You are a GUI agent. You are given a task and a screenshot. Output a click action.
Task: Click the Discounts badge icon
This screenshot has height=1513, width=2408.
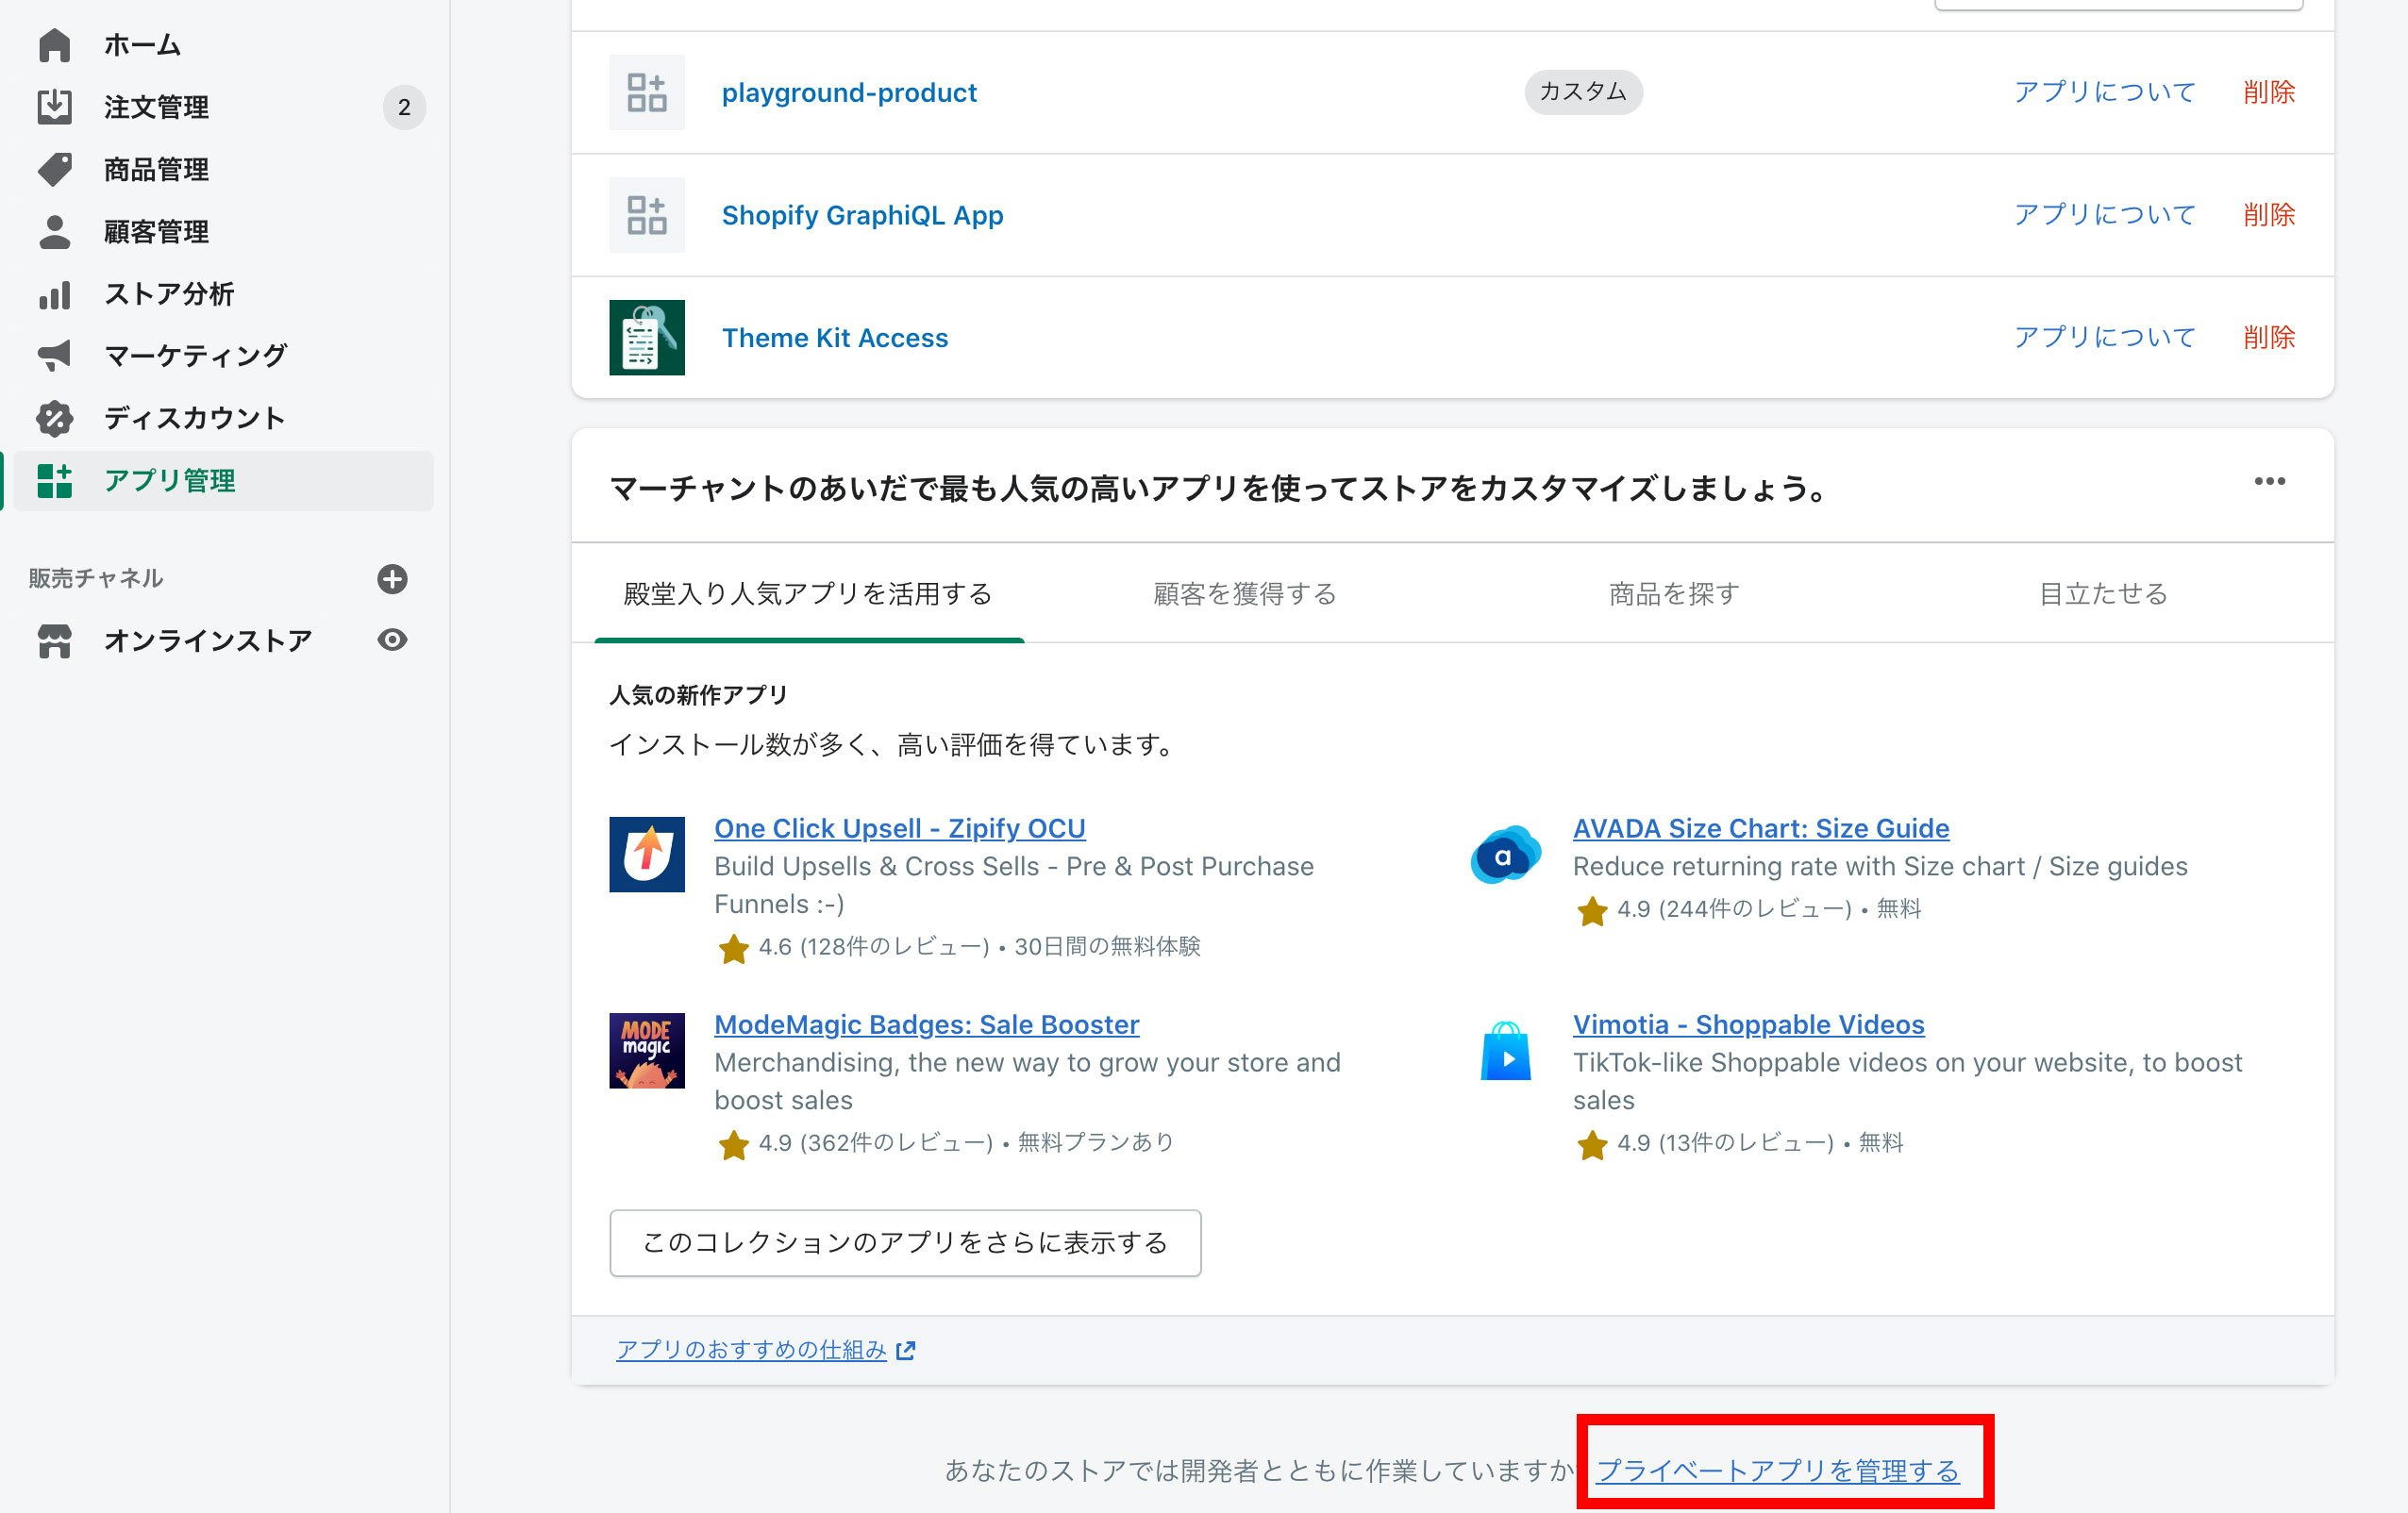tap(54, 418)
